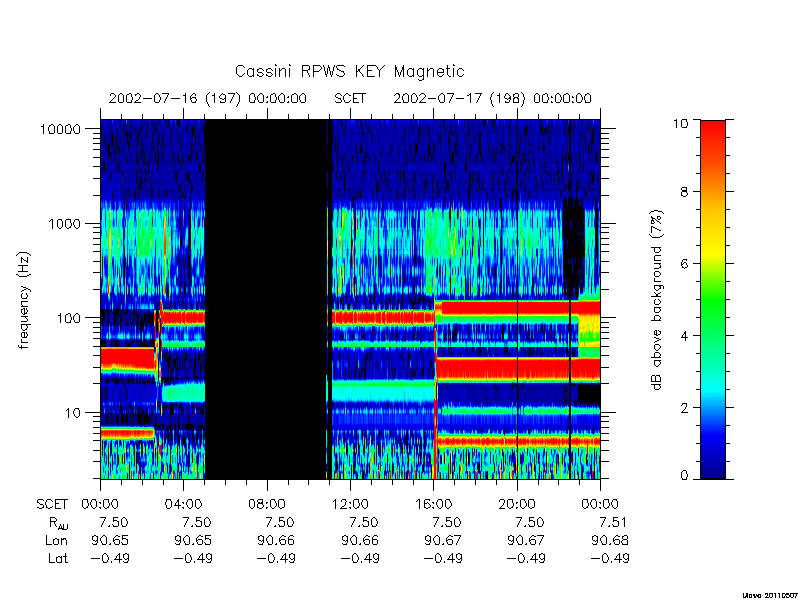Click the R AU value 7.50 under 08:00

(x=280, y=522)
